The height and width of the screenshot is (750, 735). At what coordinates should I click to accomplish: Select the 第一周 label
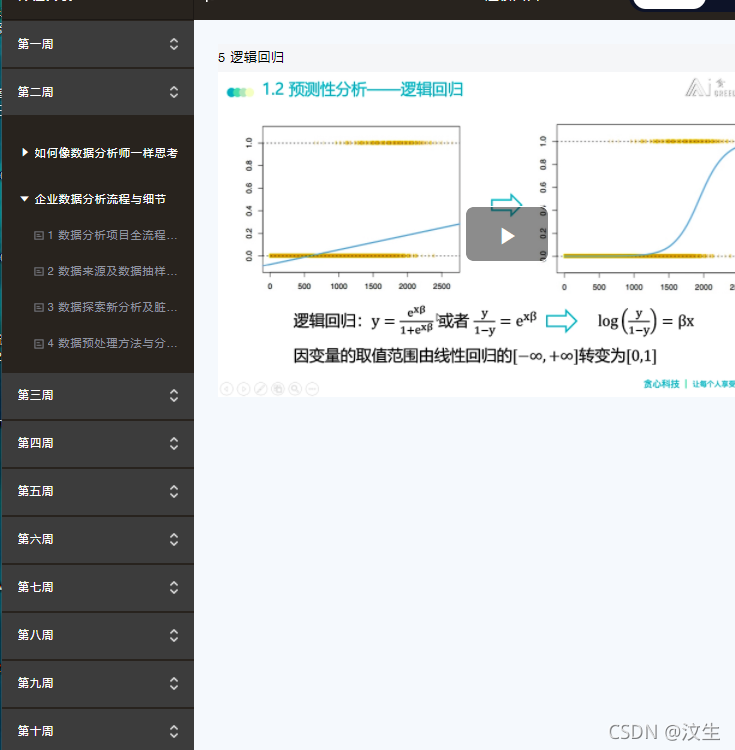[x=35, y=44]
